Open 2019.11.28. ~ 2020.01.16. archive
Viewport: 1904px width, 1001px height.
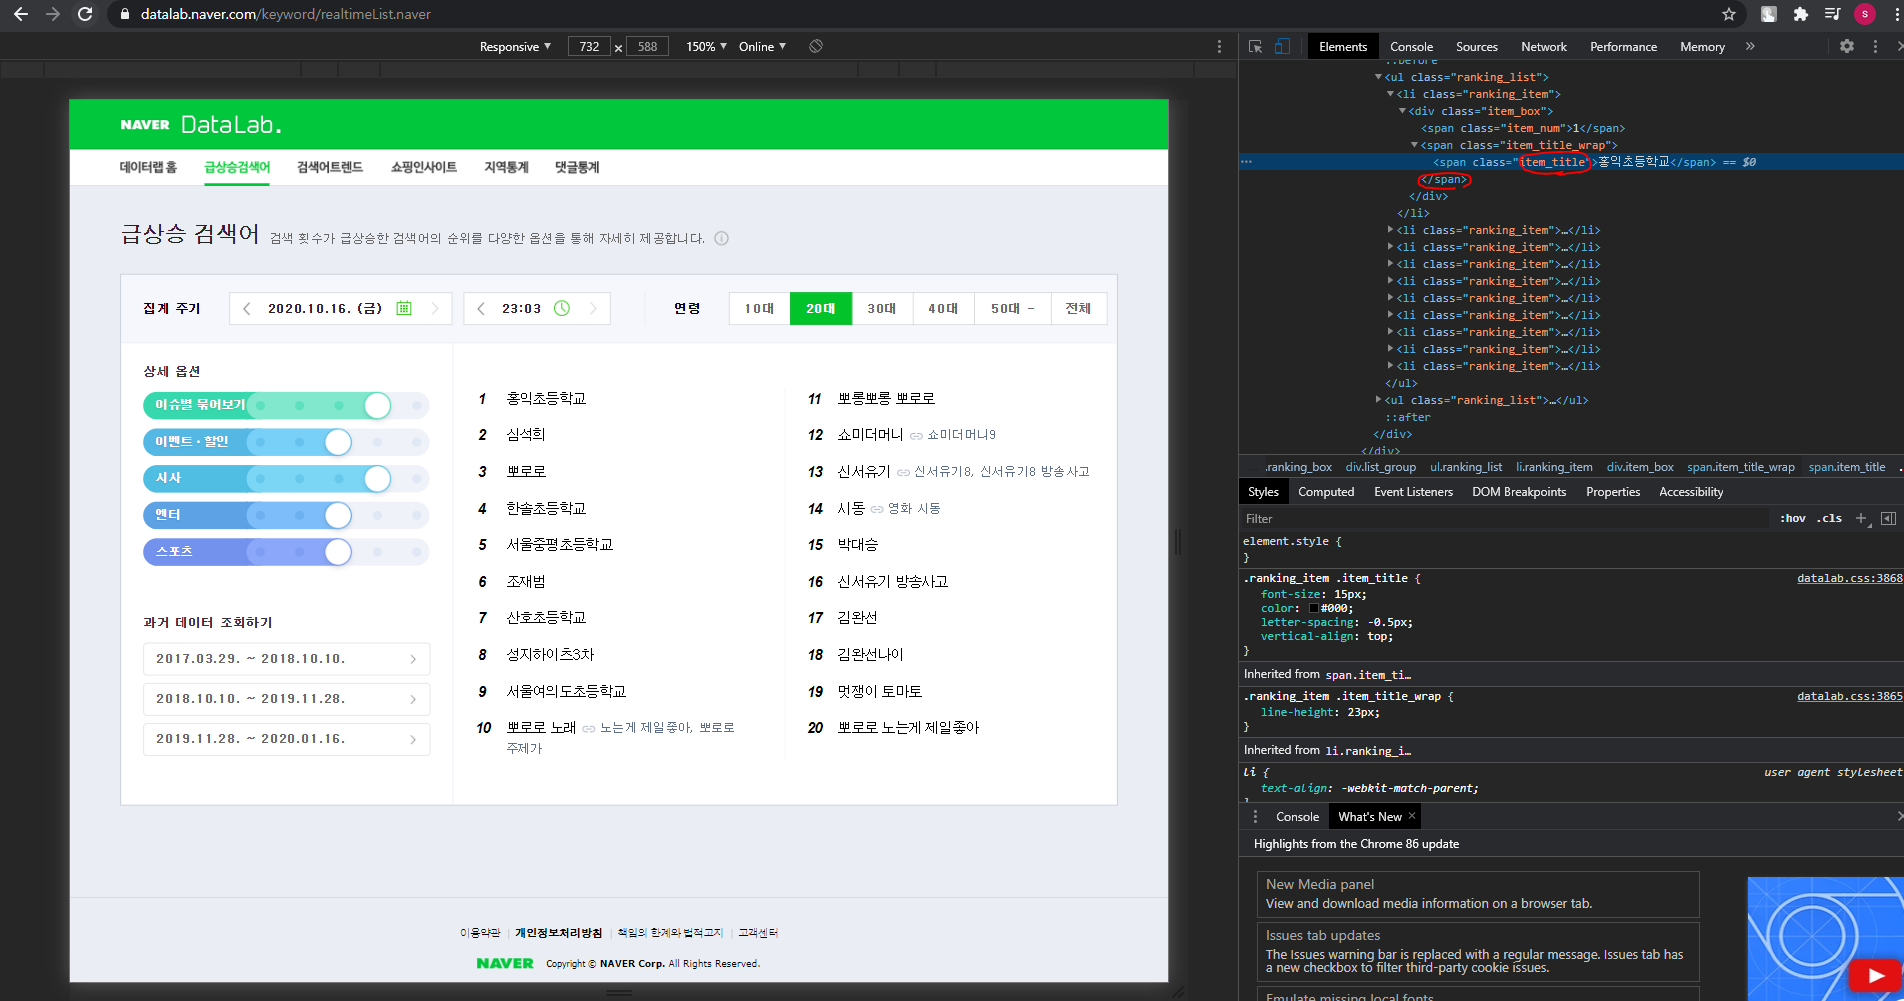click(287, 739)
